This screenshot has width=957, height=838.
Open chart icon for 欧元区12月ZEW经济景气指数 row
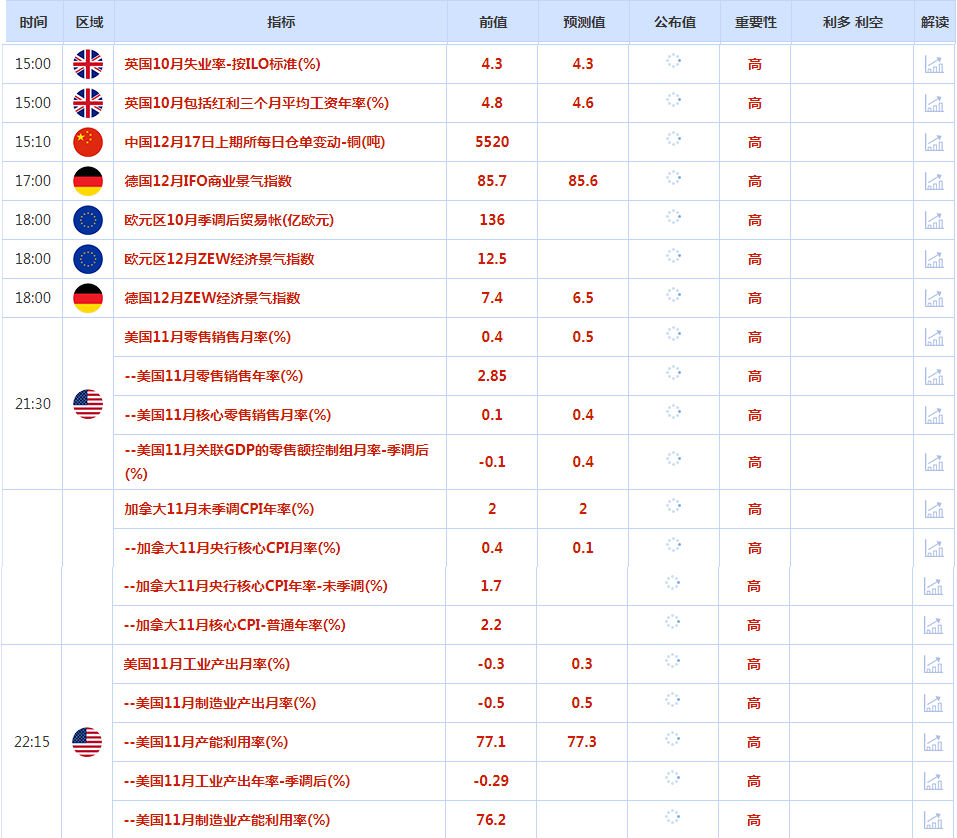(x=934, y=259)
